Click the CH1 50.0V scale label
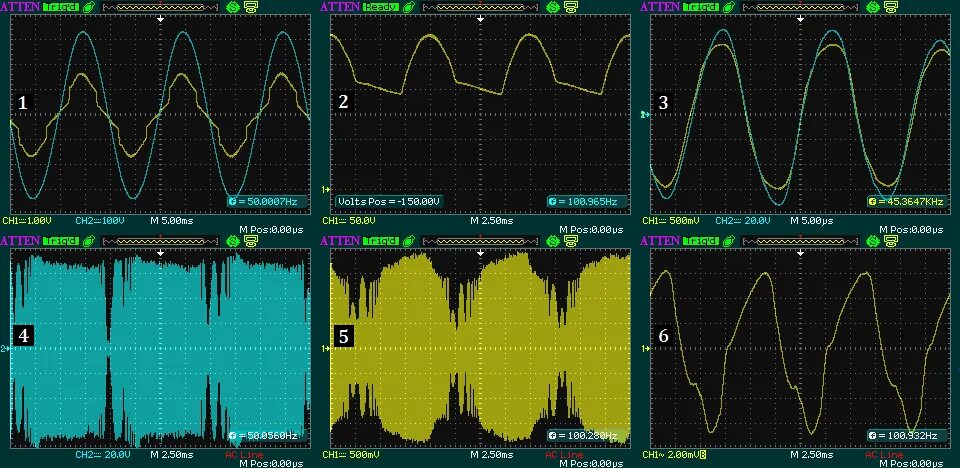The image size is (960, 468). [x=347, y=220]
